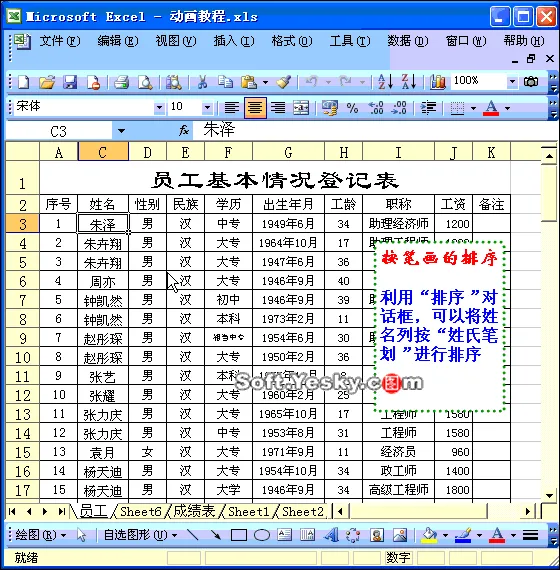Open Print Preview magnifier icon
Viewport: 560px width, 570px height.
pyautogui.click(x=145, y=82)
